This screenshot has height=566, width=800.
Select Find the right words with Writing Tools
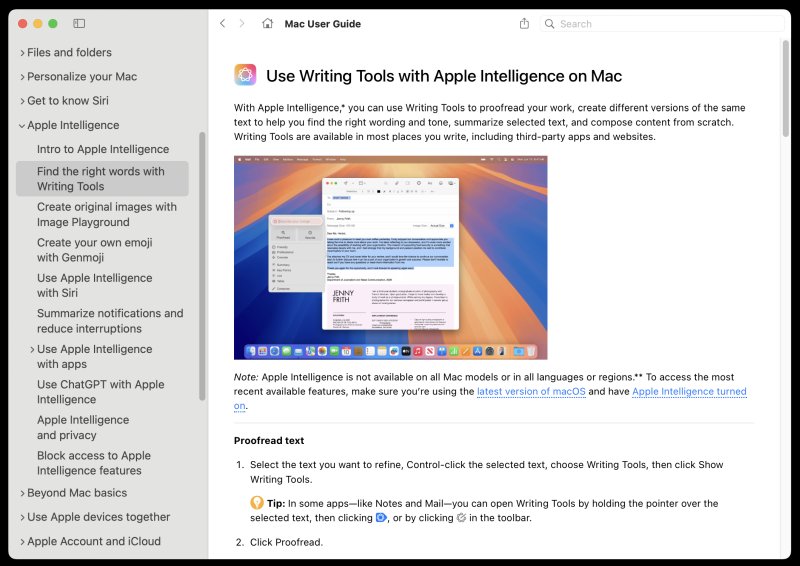102,179
